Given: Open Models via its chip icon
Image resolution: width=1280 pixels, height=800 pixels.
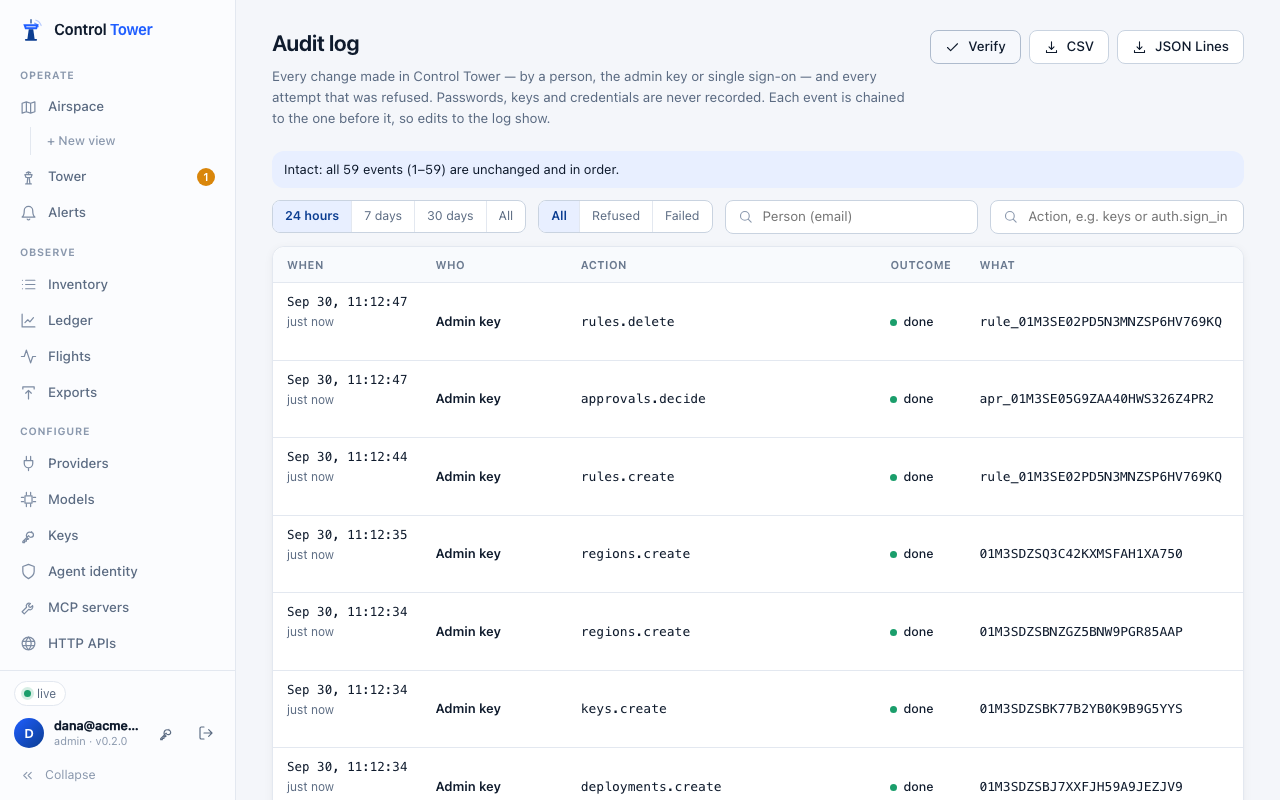Looking at the screenshot, I should pos(28,500).
